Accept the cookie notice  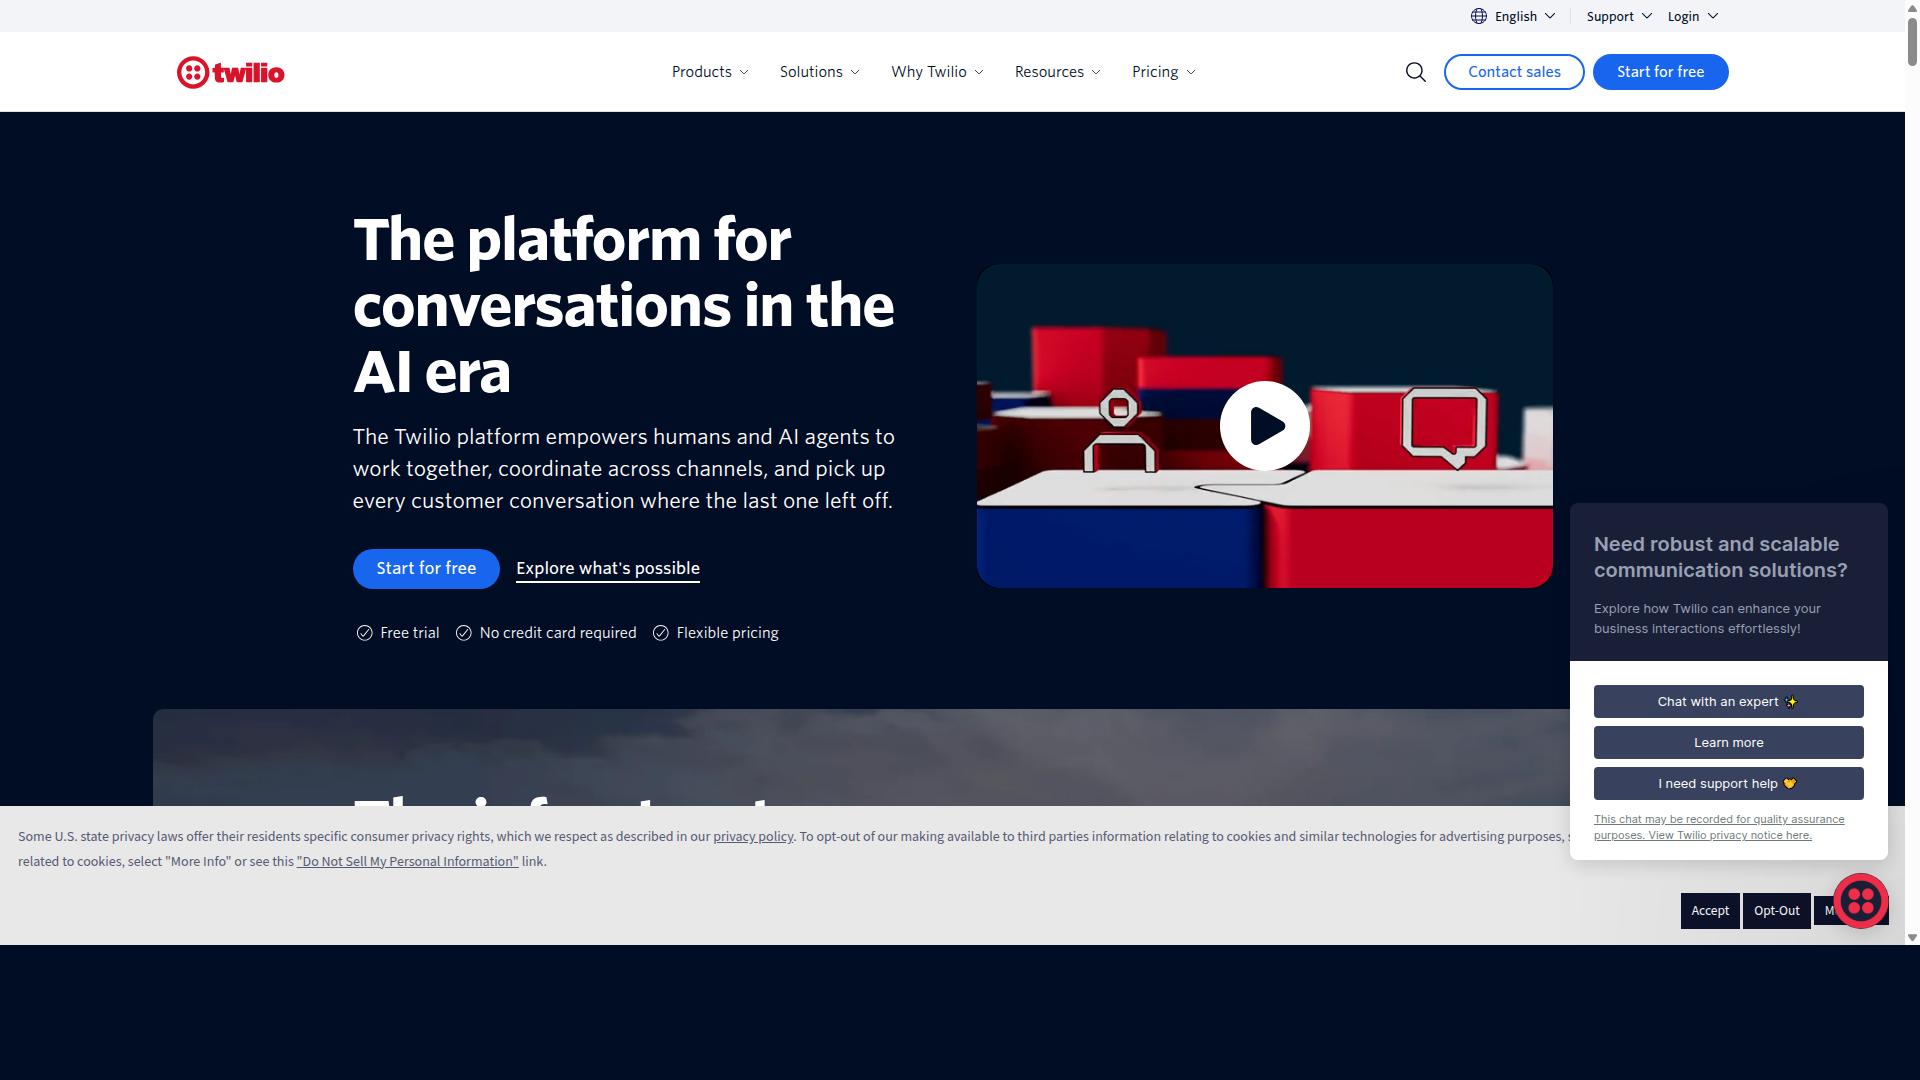(1710, 911)
